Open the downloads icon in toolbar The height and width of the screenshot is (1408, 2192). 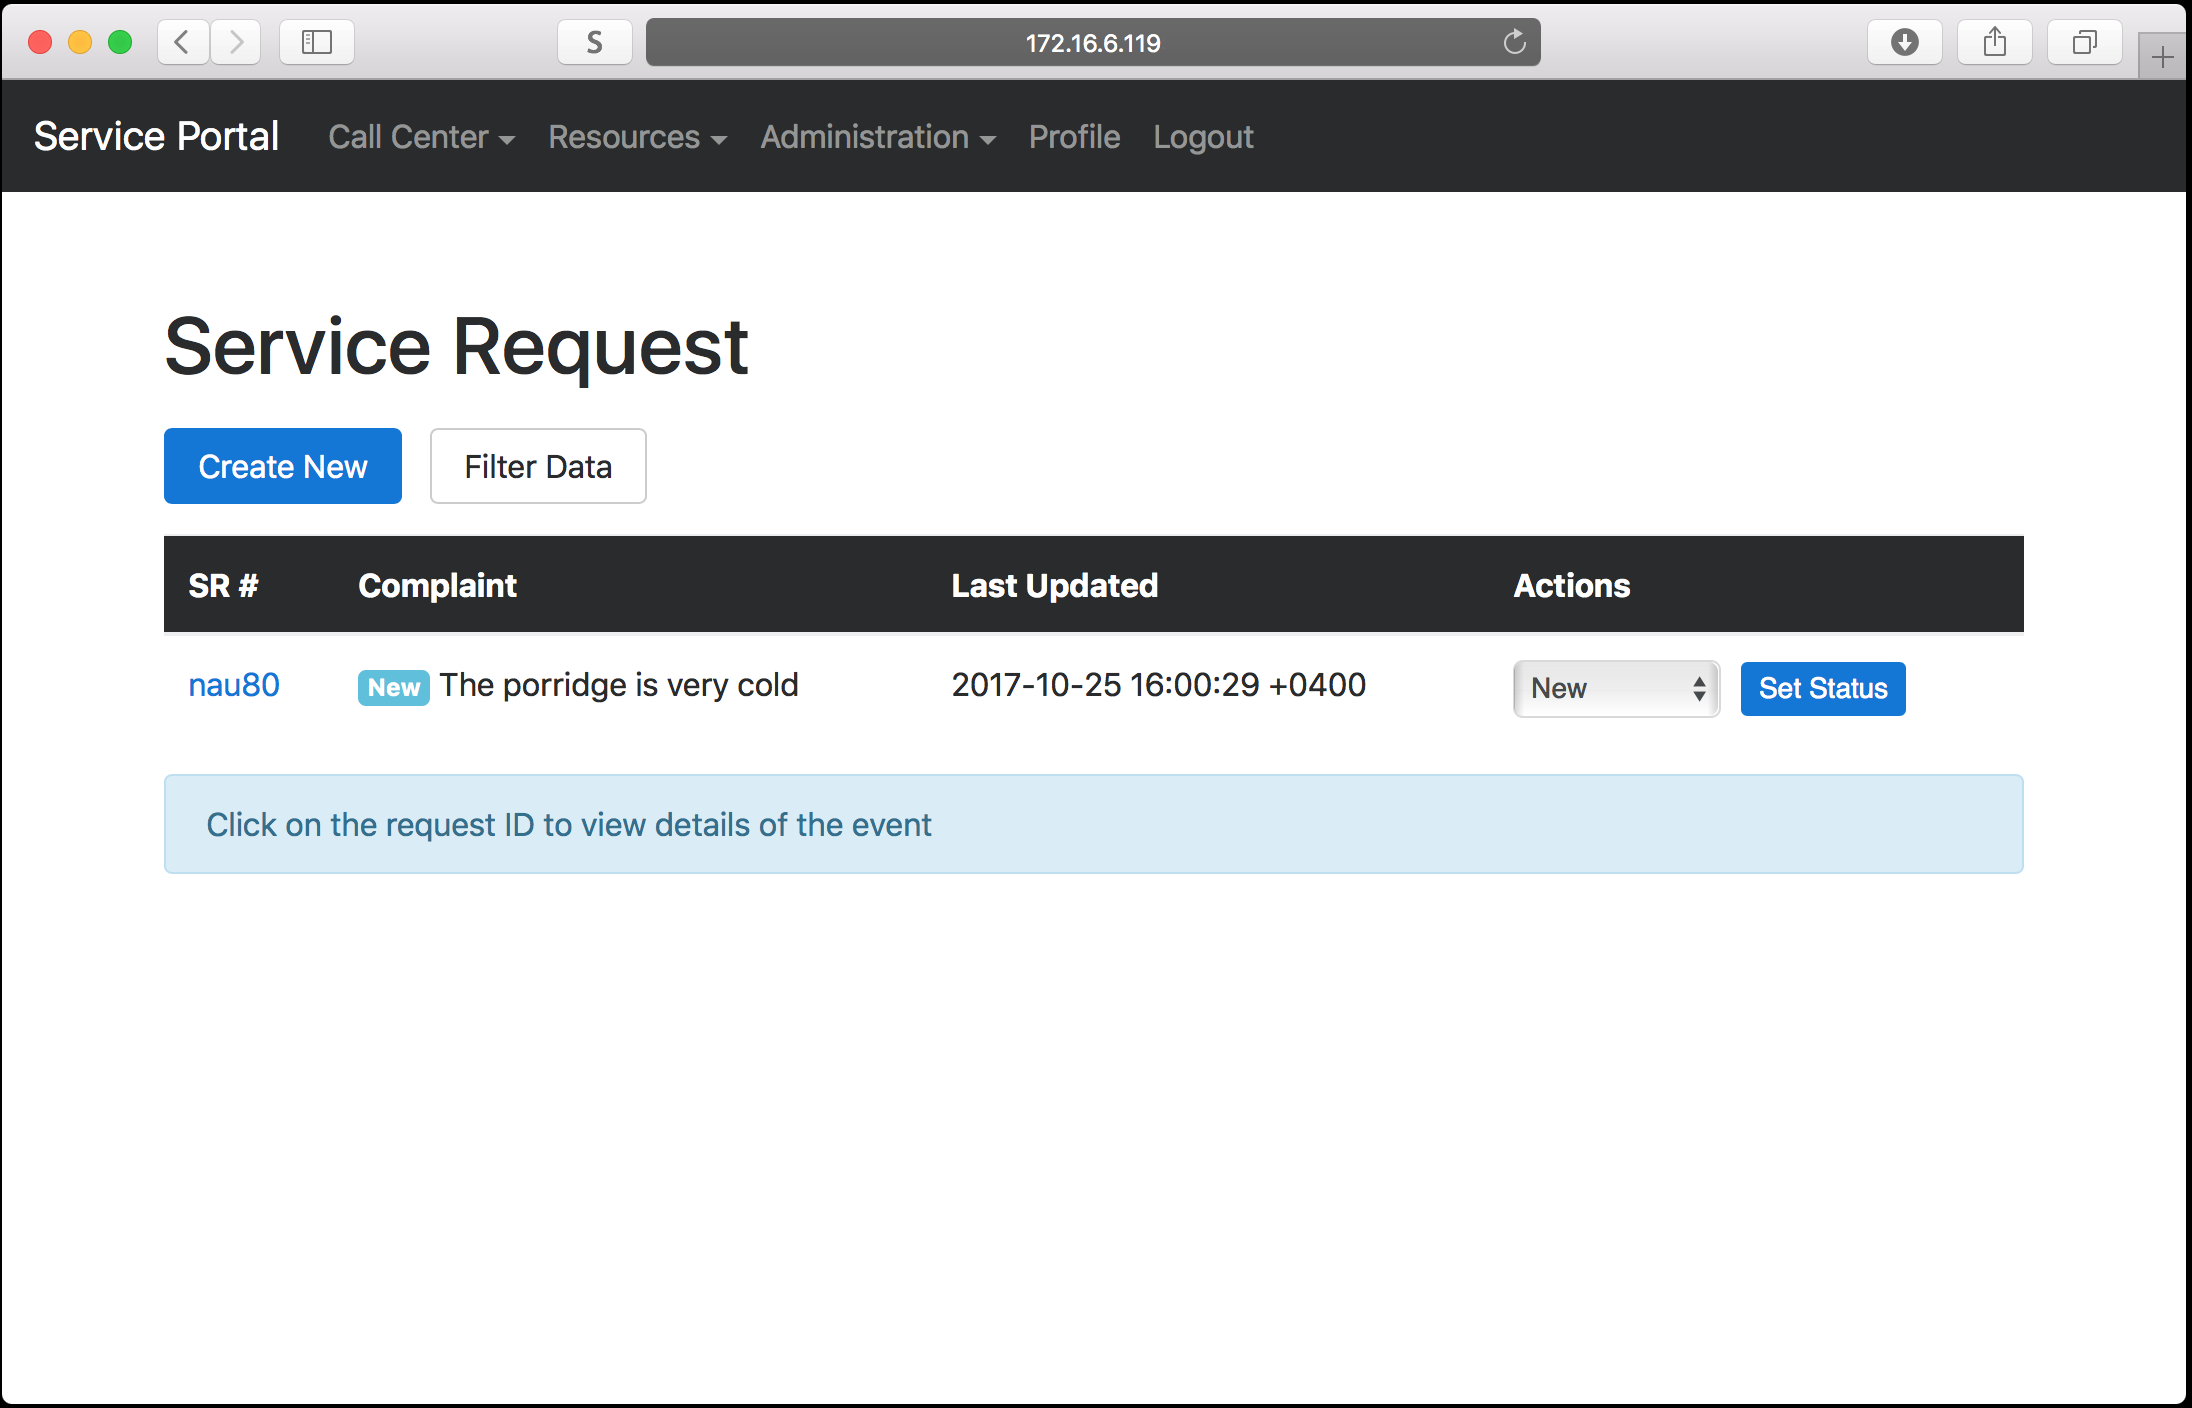[x=1904, y=42]
